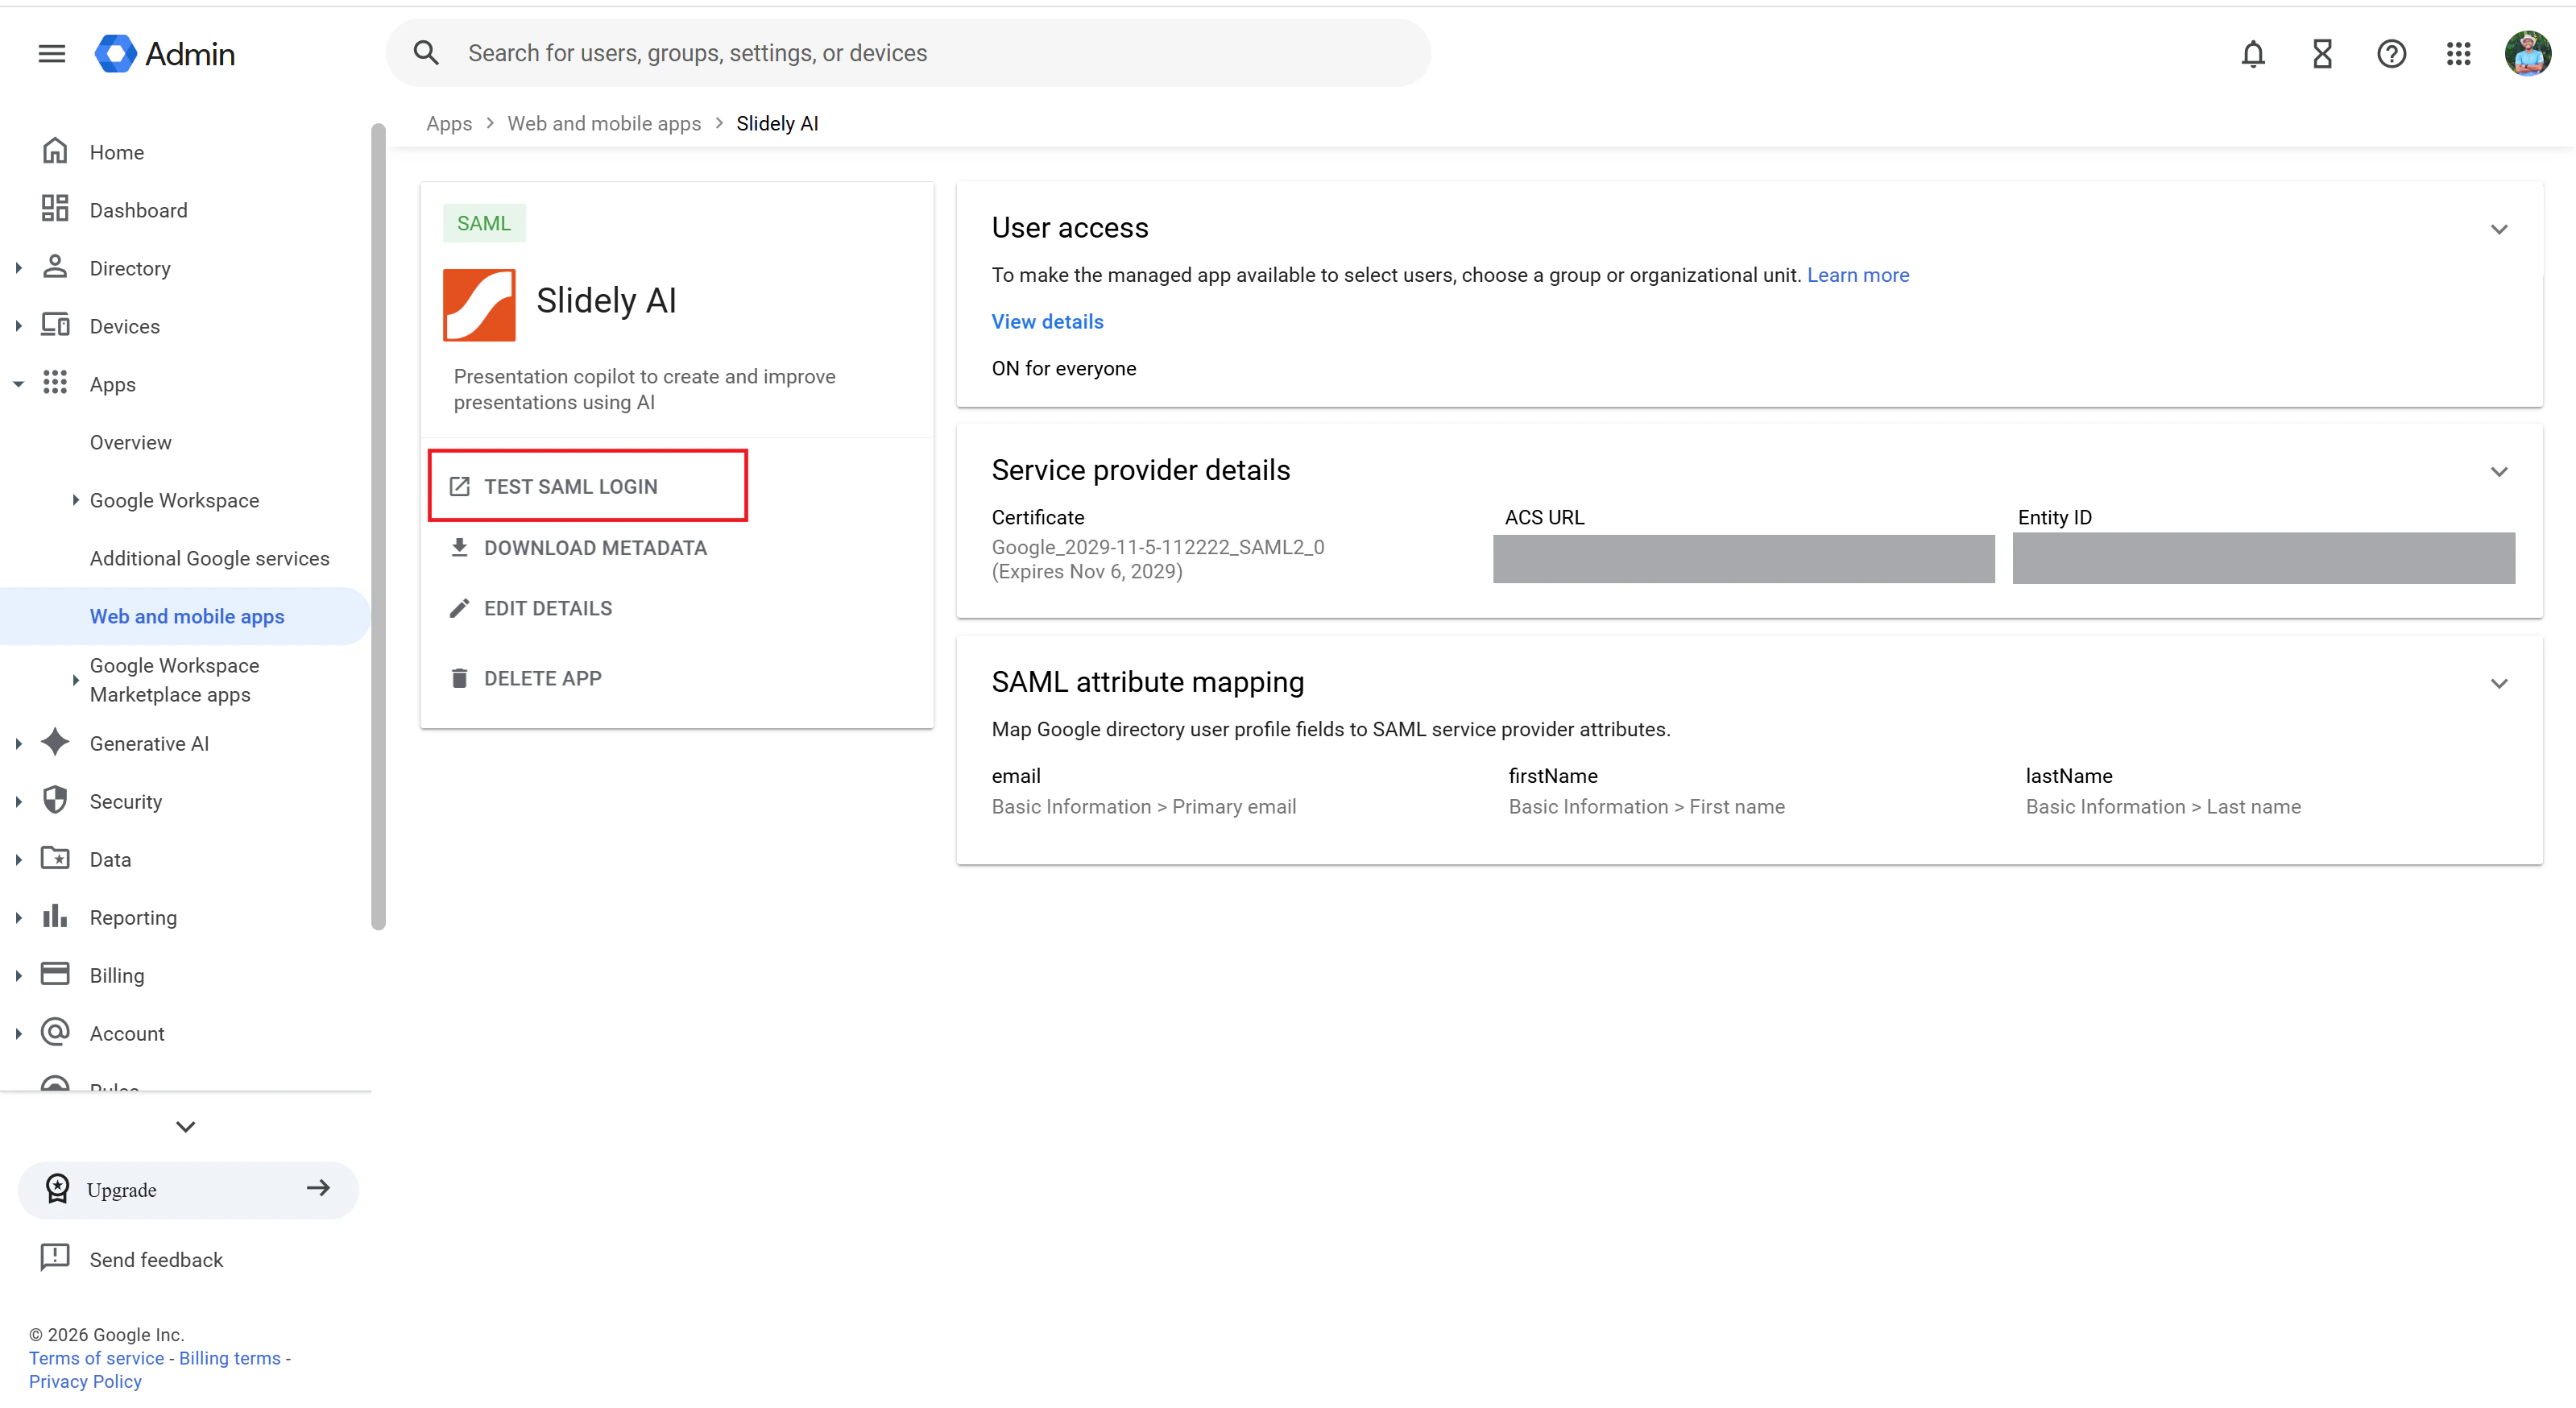The width and height of the screenshot is (2576, 1408).
Task: Click the Reporting bar chart icon
Action: point(55,916)
